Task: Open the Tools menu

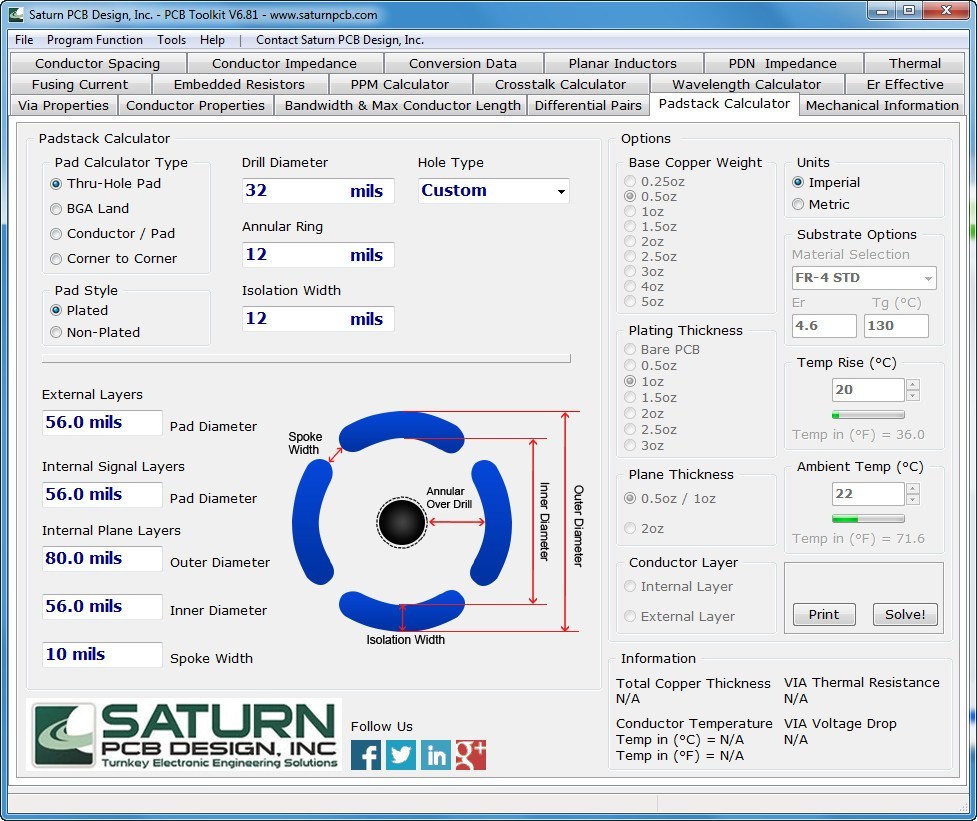Action: (x=171, y=40)
